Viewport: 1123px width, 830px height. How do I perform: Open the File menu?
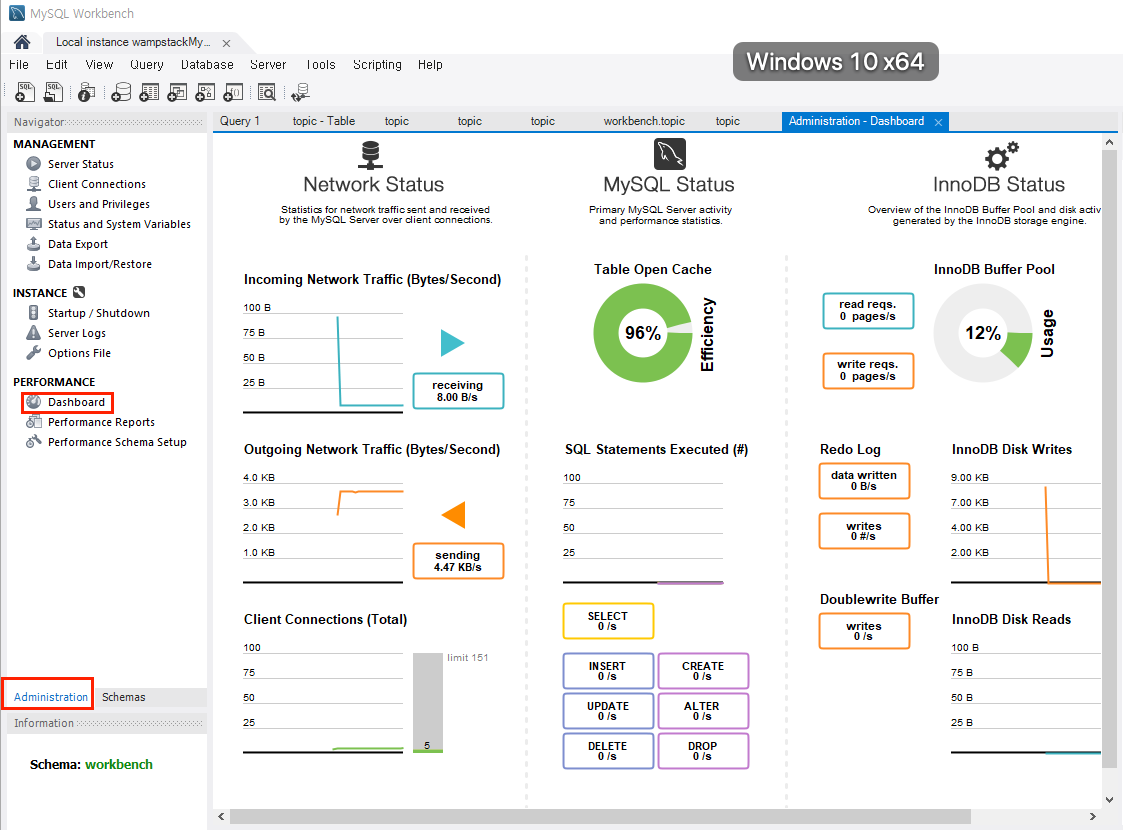(19, 64)
